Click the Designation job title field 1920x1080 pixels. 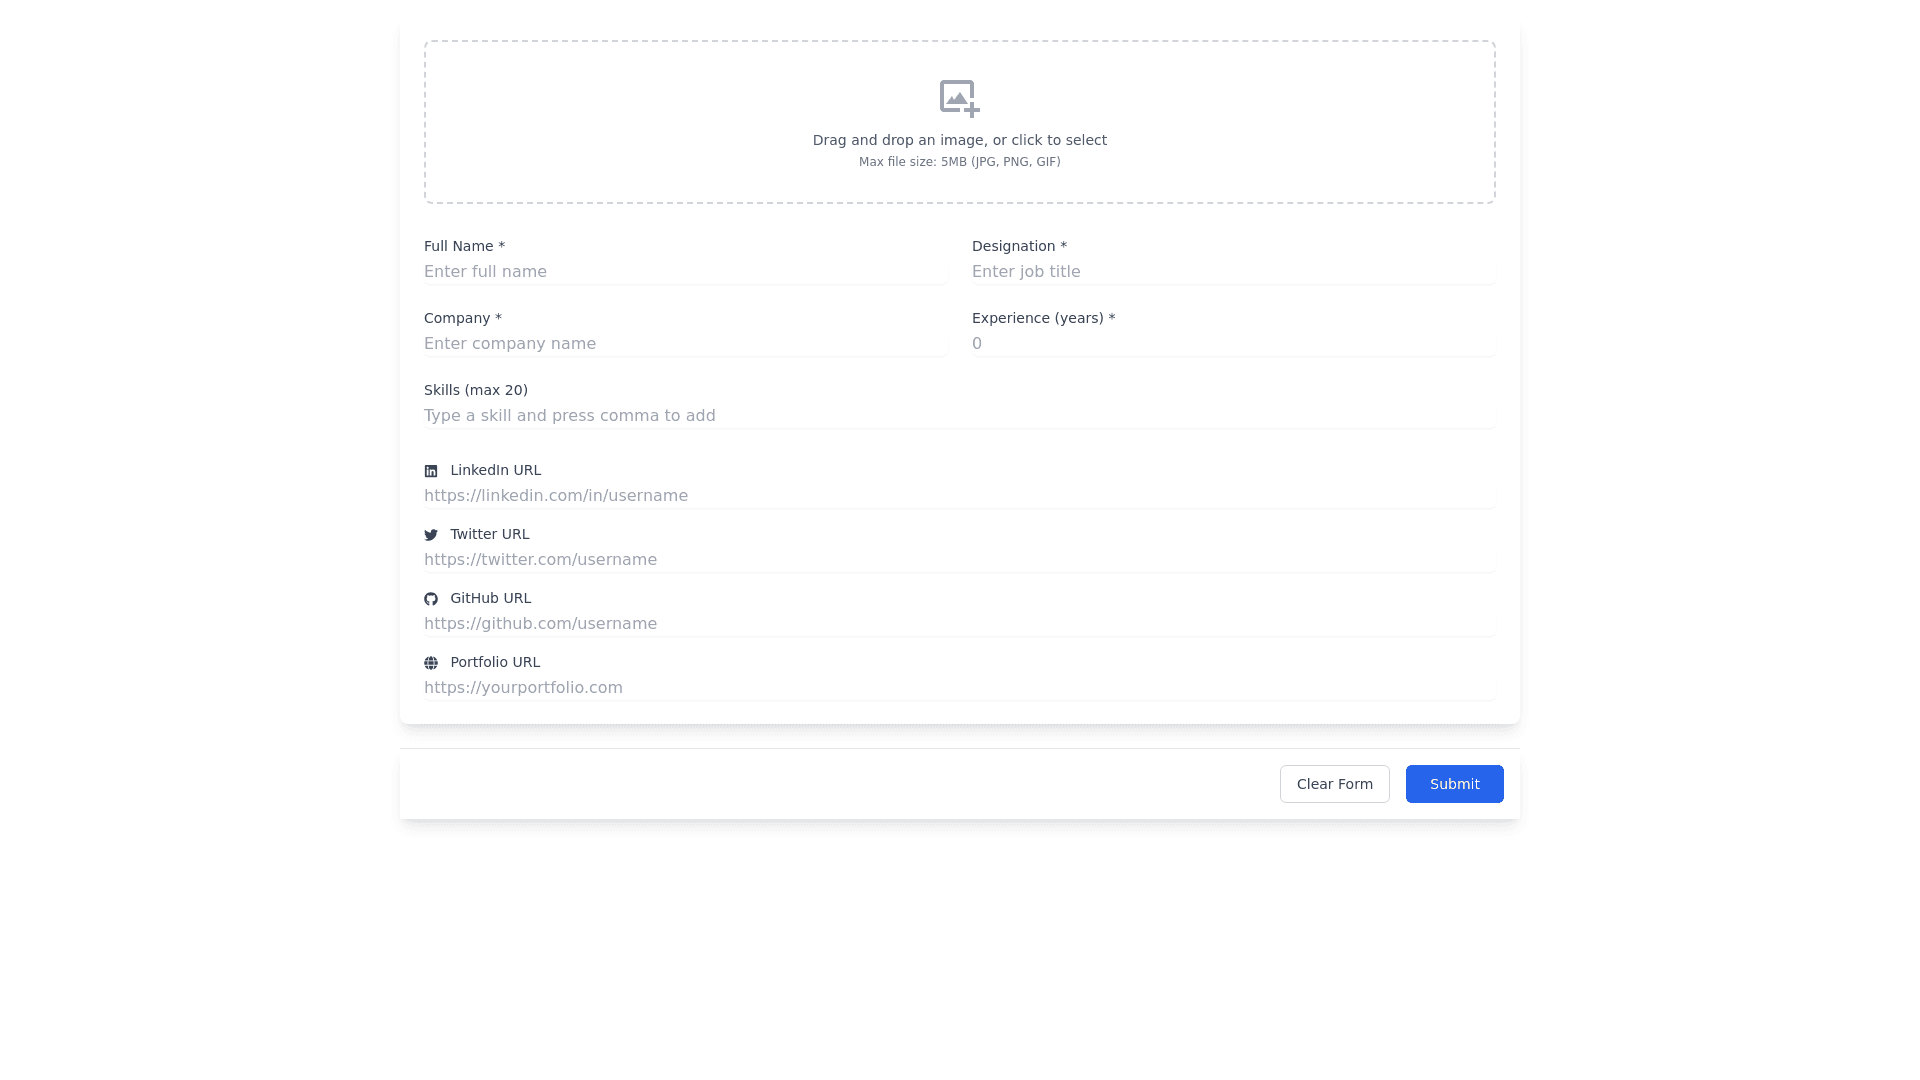(x=1233, y=272)
